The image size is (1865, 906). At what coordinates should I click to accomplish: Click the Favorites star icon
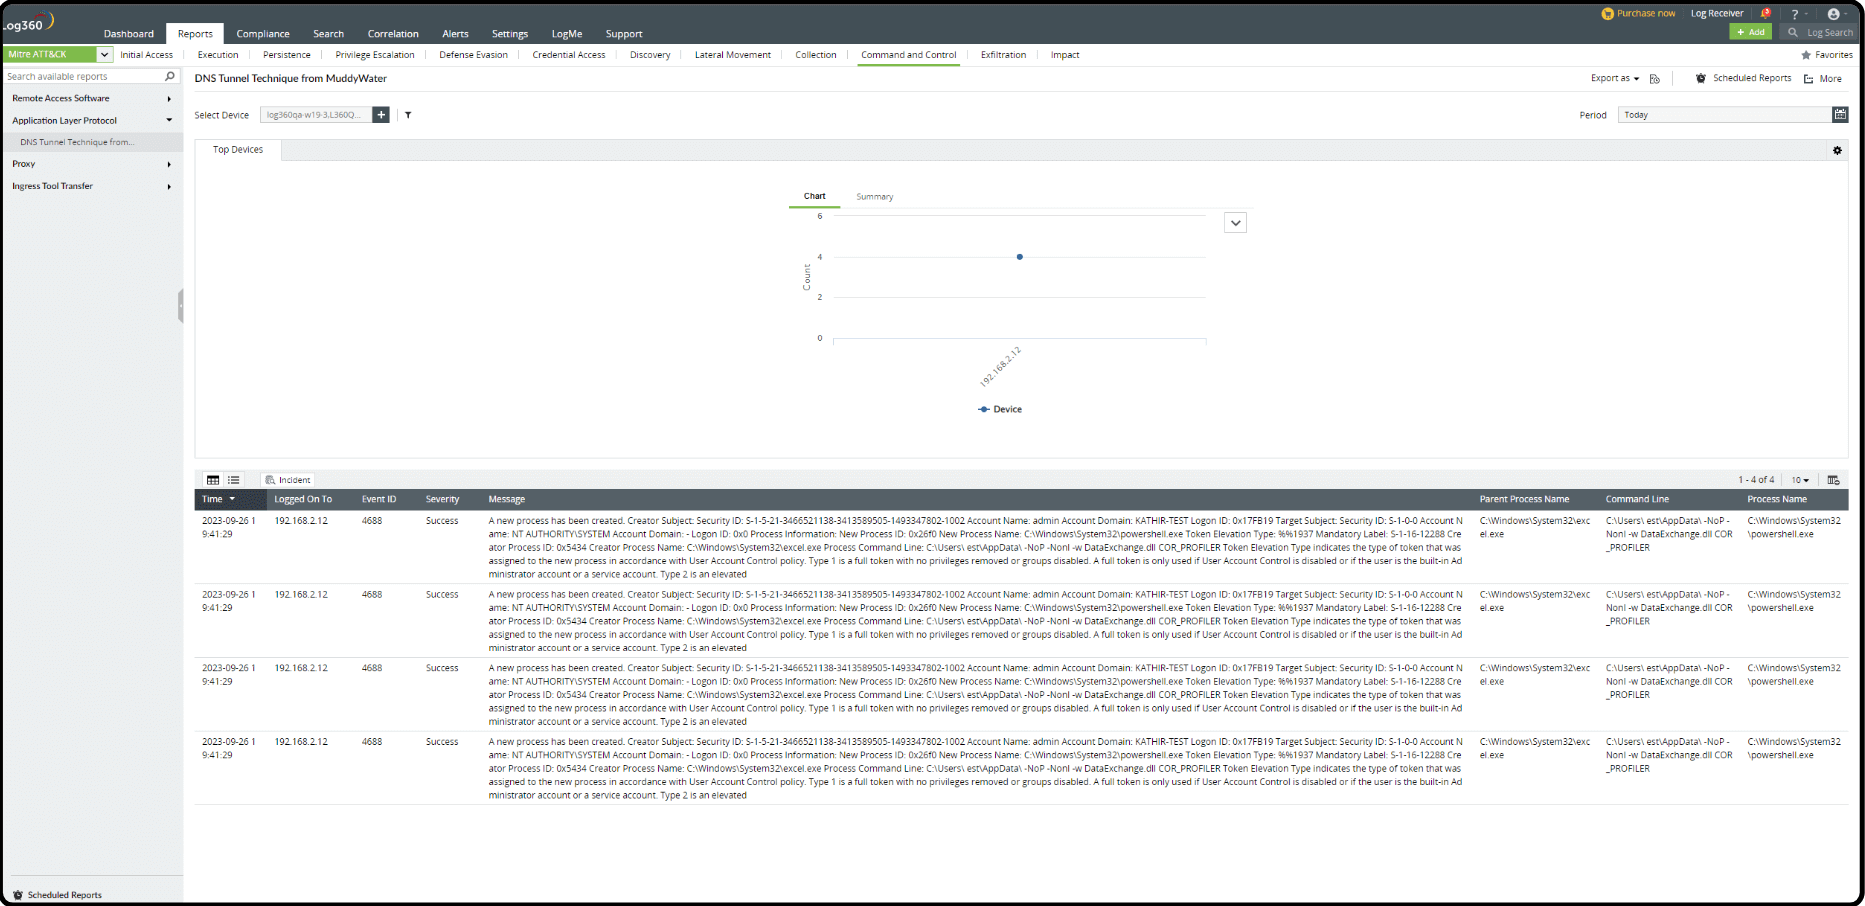(x=1806, y=55)
